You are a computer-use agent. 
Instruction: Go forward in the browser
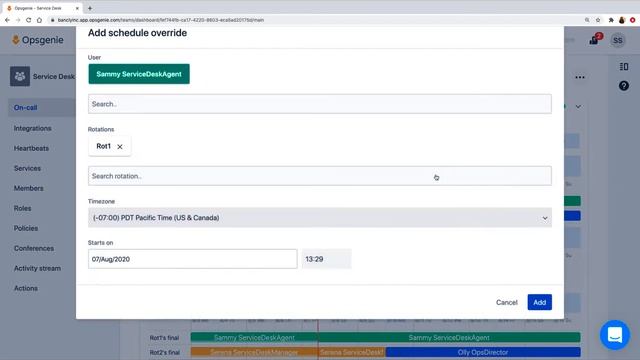(x=18, y=20)
